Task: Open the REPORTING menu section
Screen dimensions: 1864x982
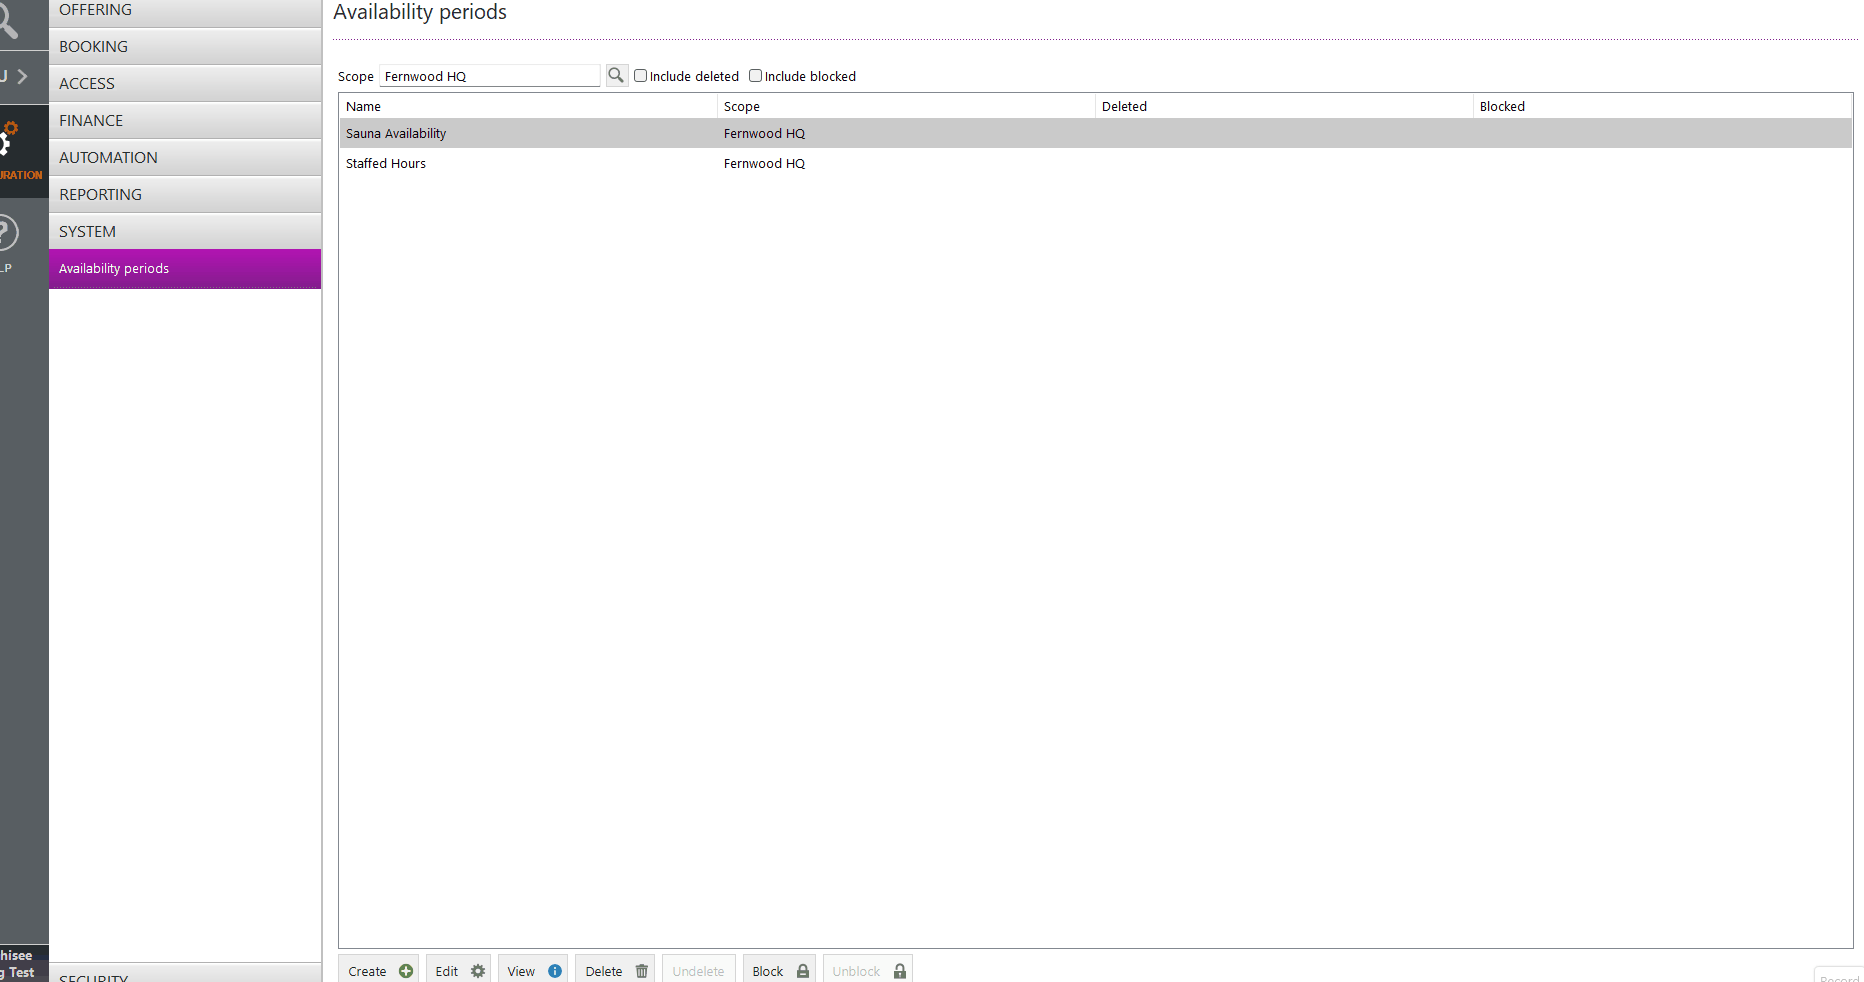Action: (x=185, y=194)
